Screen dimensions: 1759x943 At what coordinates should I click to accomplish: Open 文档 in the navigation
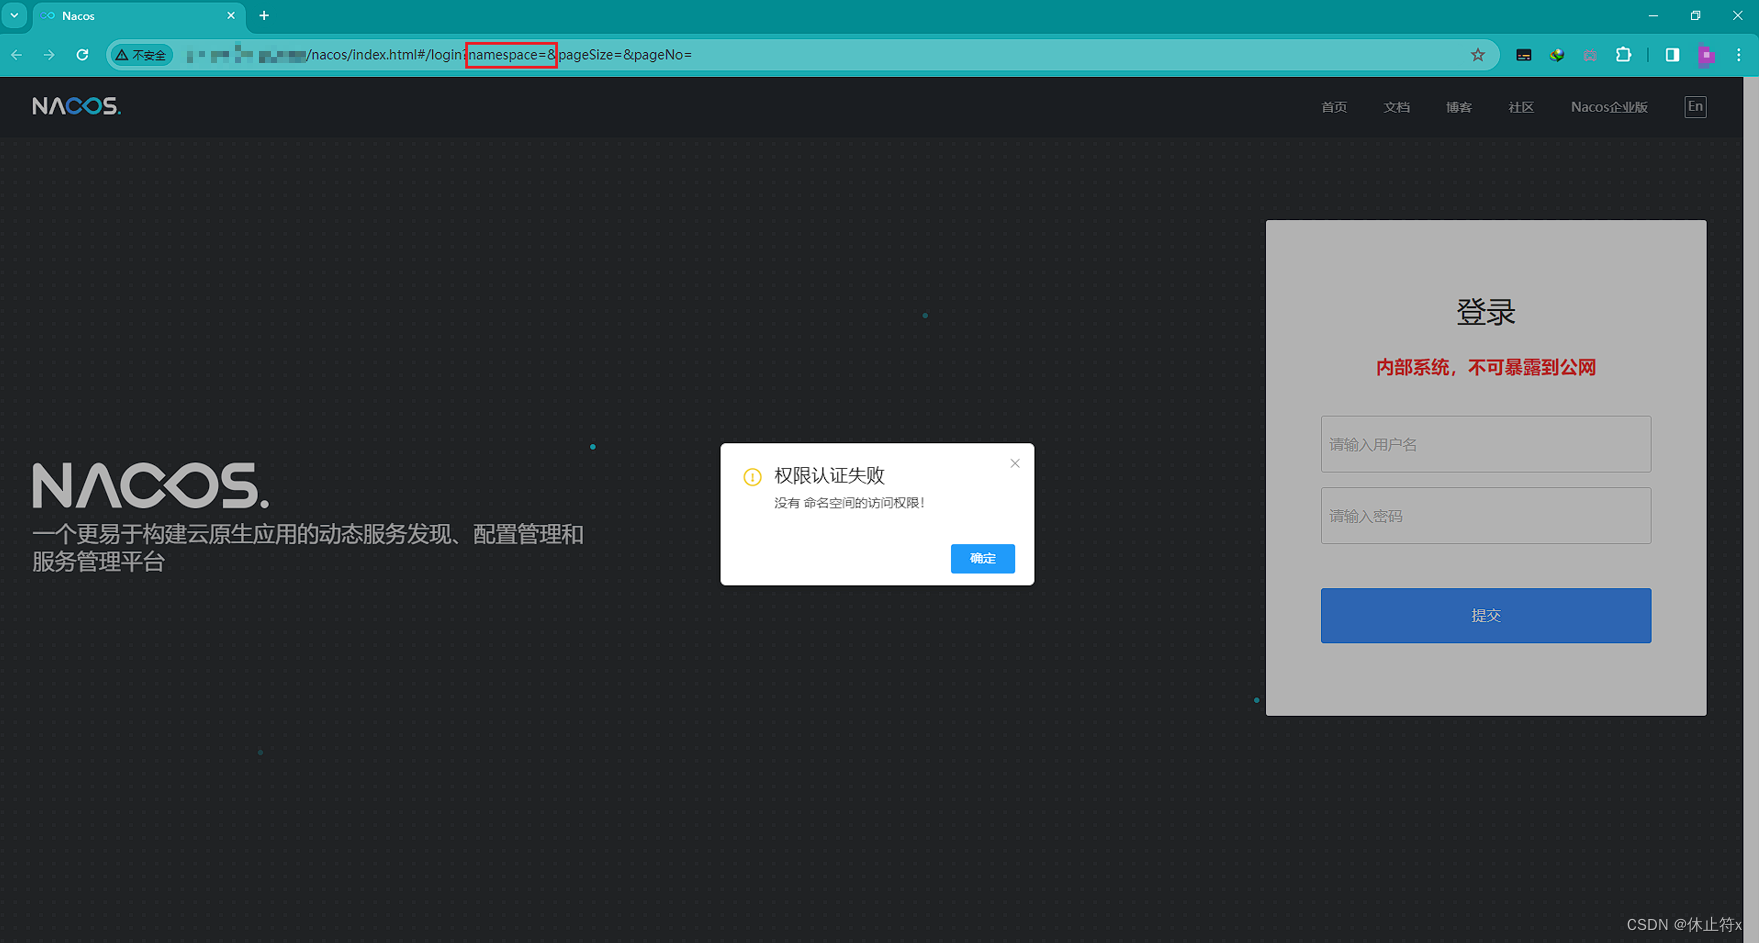click(1397, 107)
